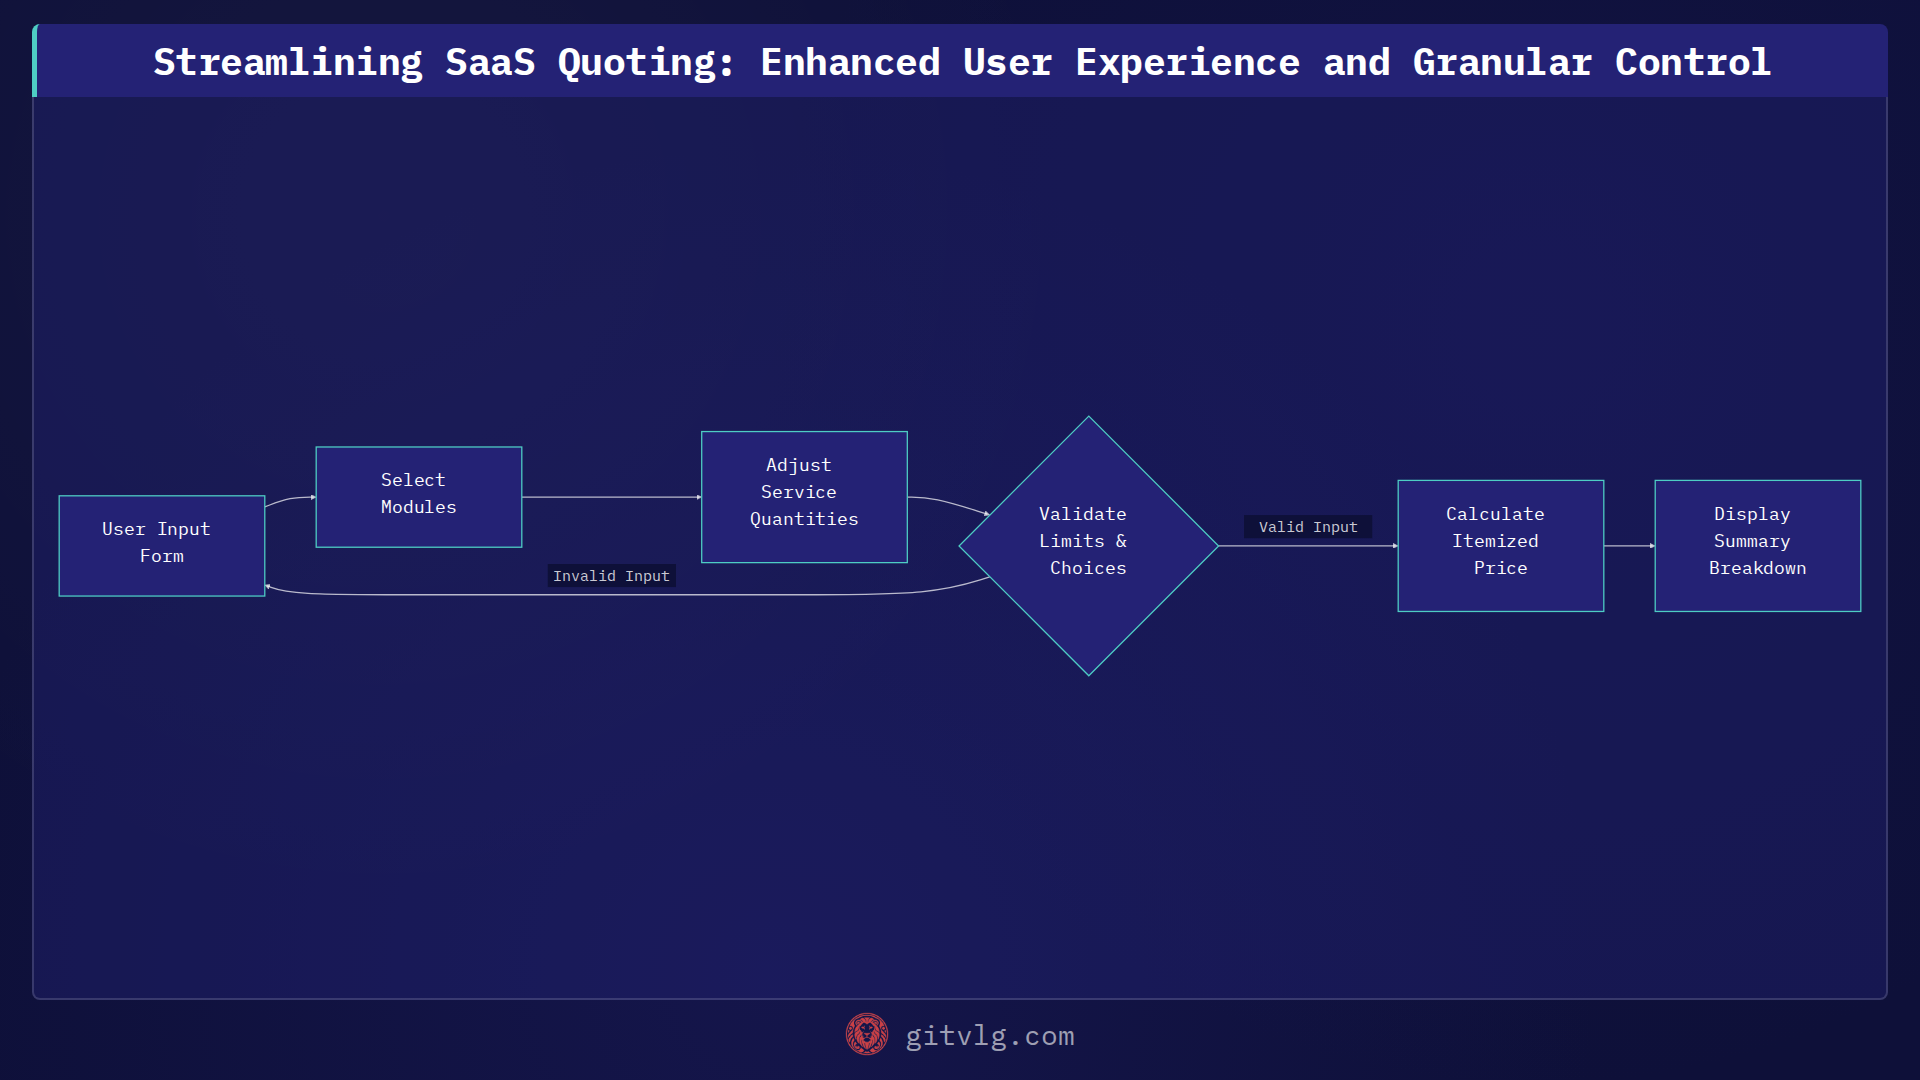Click the Streamlining SaaS Quoting title
1920x1080 pixels.
coord(961,62)
